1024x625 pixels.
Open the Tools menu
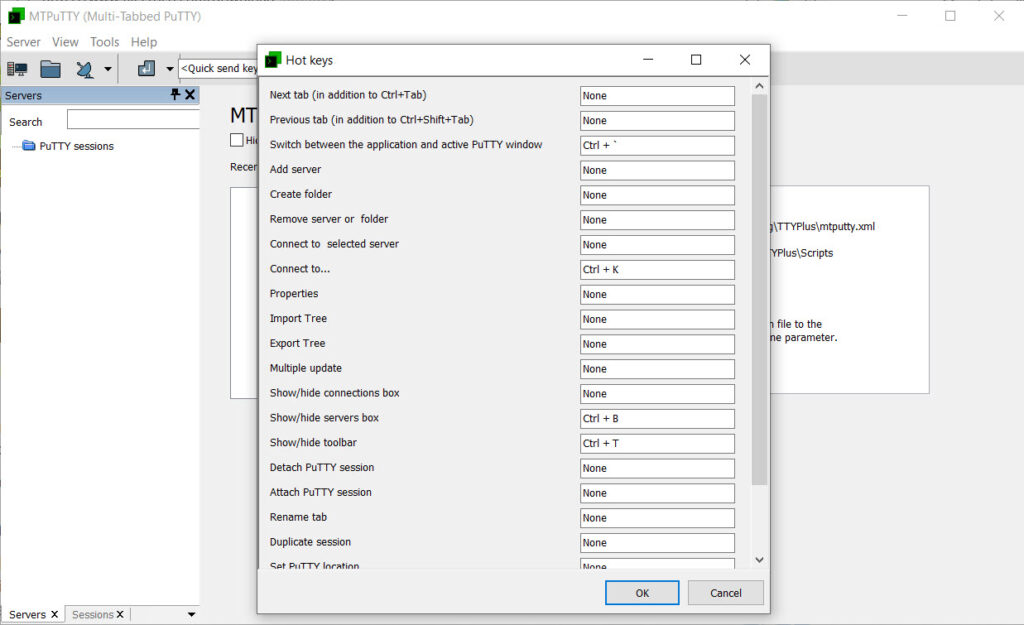[104, 42]
